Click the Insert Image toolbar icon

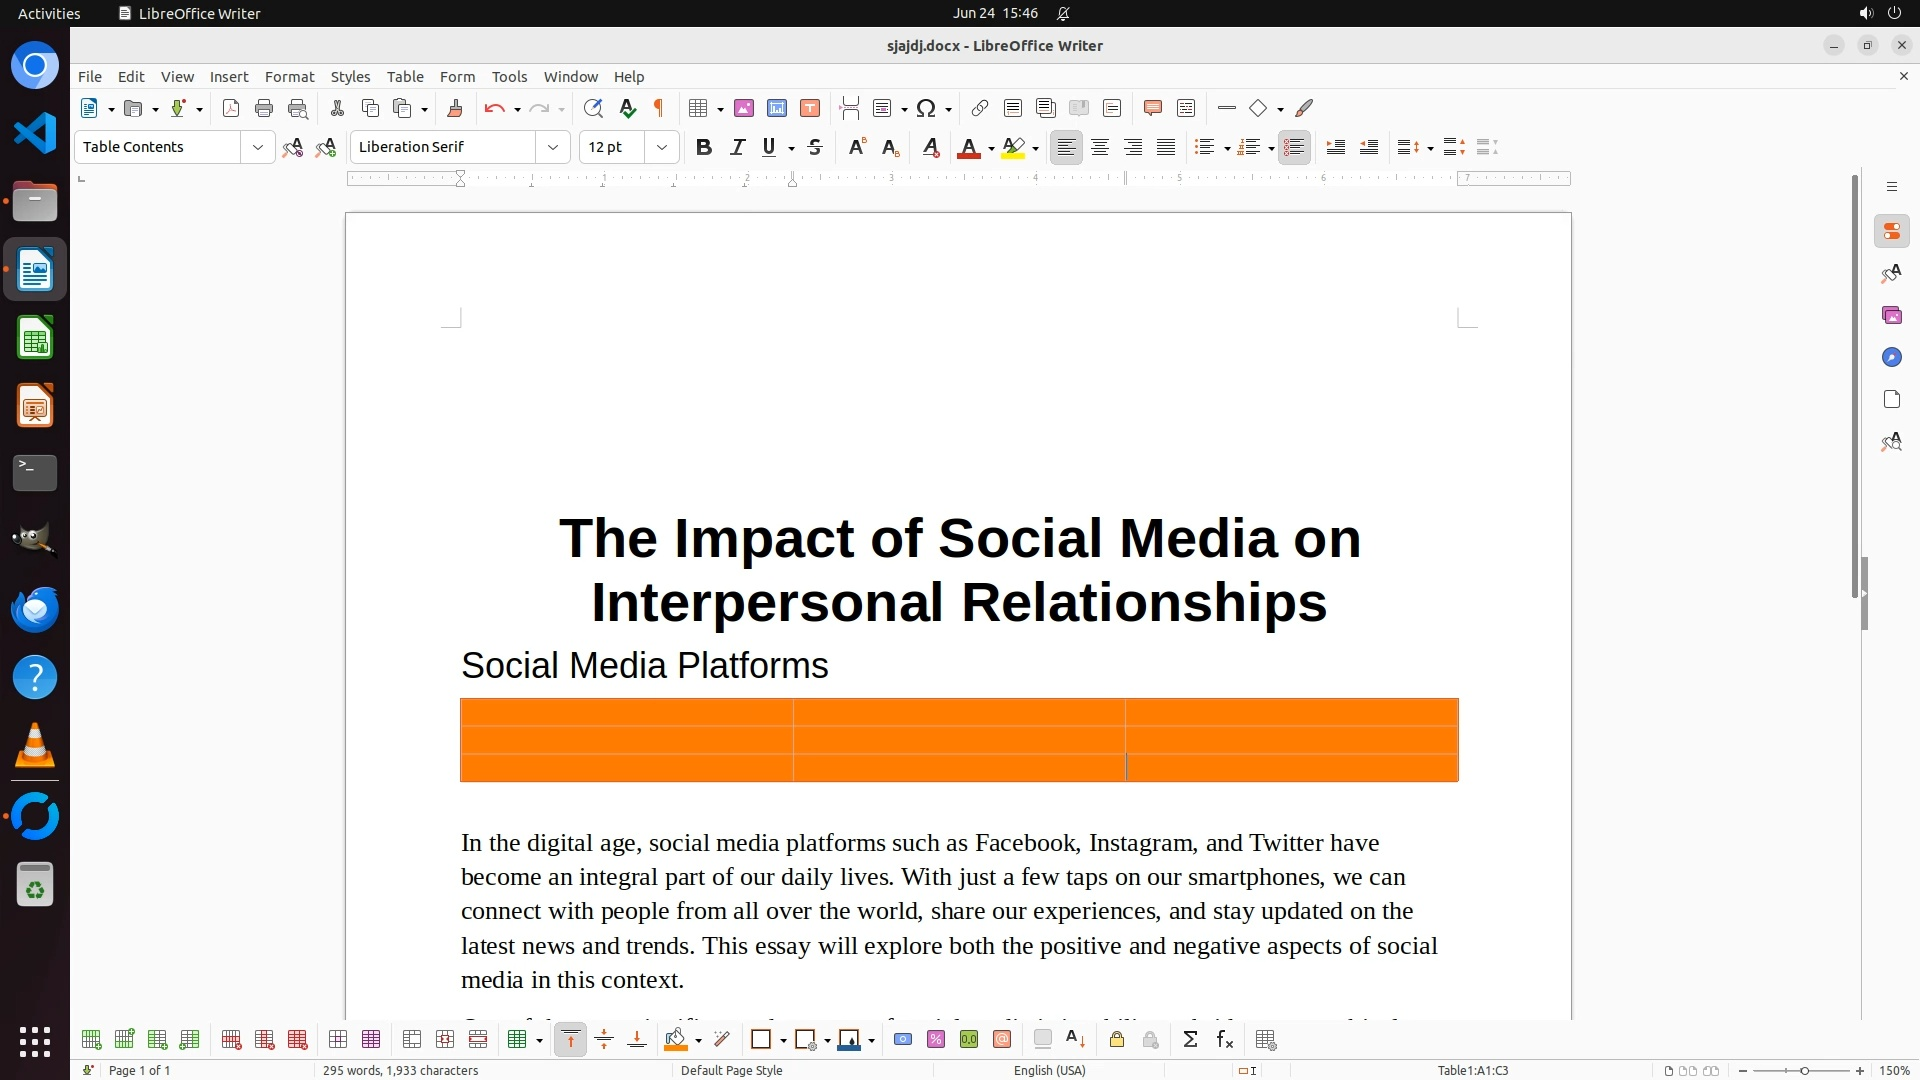(743, 108)
